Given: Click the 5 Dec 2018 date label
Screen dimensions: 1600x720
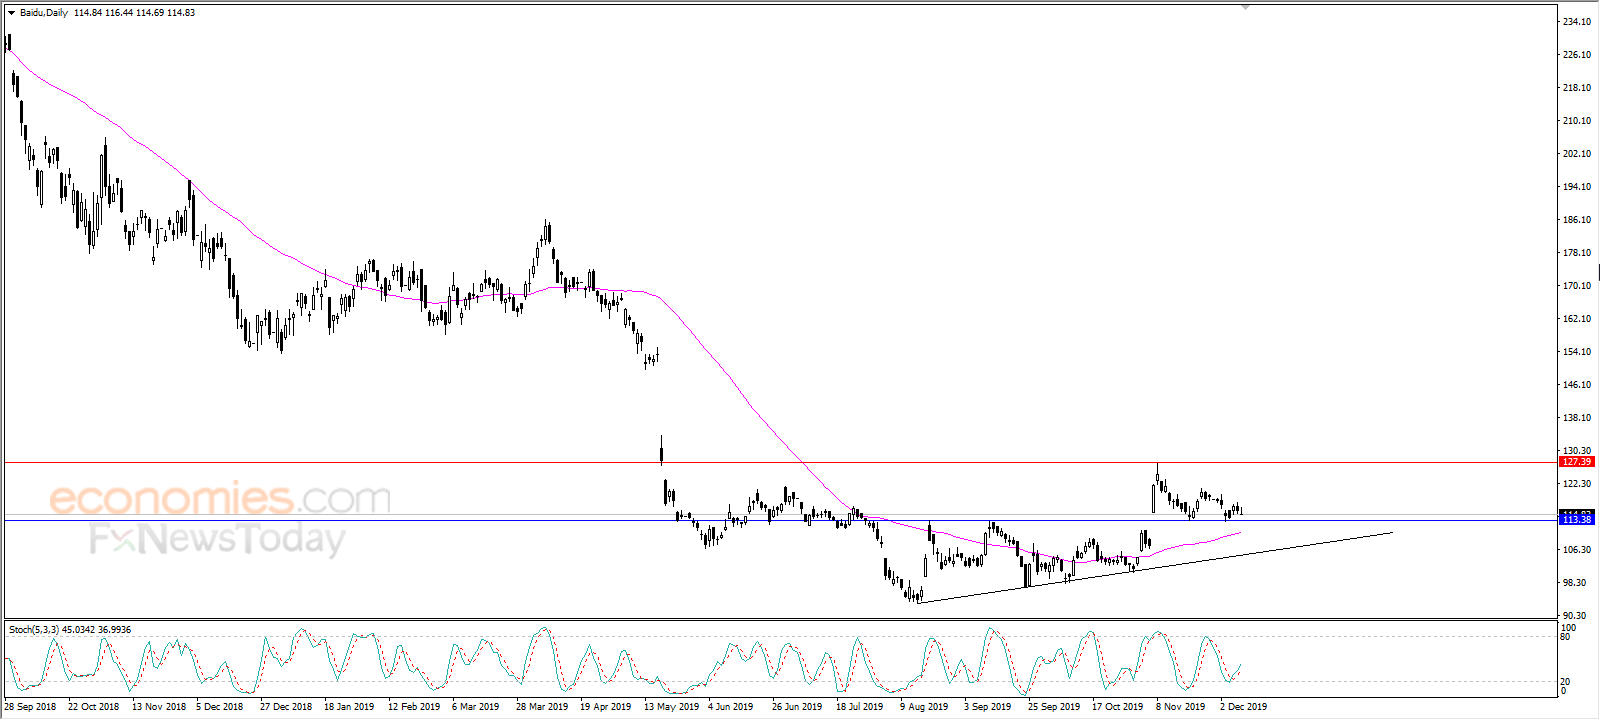Looking at the screenshot, I should (220, 707).
